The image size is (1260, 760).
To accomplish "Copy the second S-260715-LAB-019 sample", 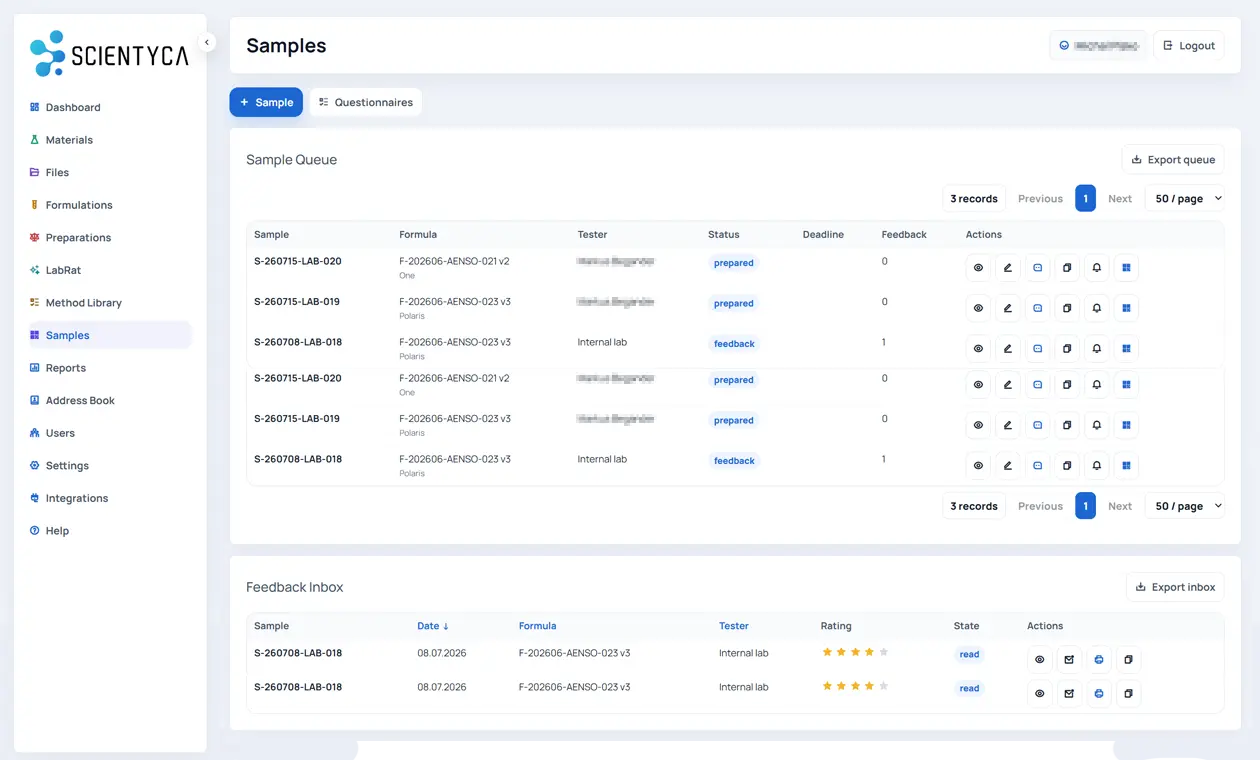I will pyautogui.click(x=1067, y=425).
